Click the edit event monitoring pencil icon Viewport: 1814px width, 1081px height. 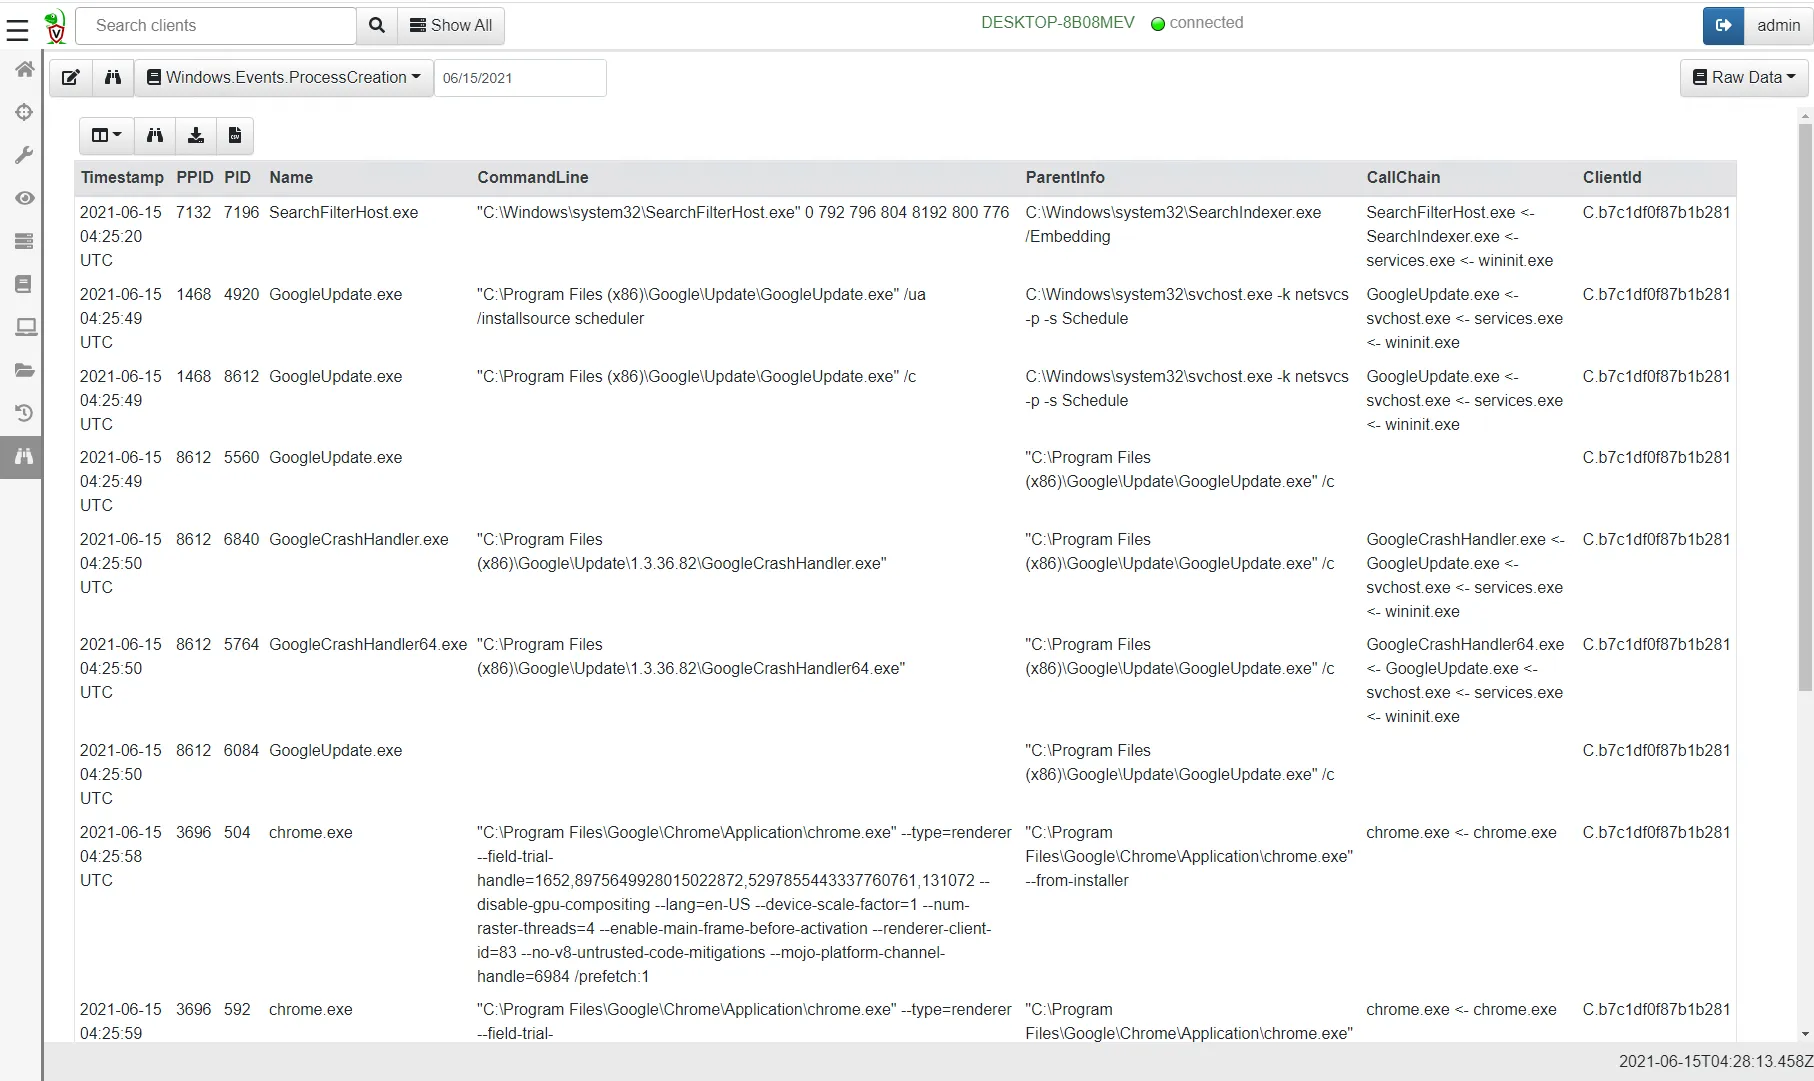pos(71,78)
